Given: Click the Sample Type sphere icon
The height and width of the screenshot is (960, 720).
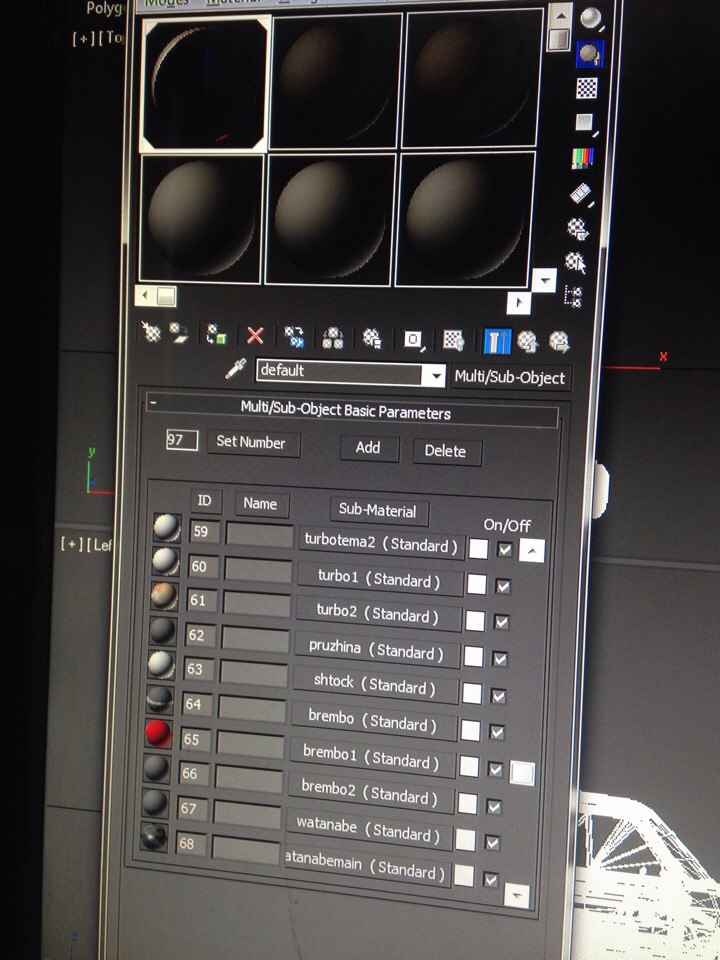Looking at the screenshot, I should [590, 18].
